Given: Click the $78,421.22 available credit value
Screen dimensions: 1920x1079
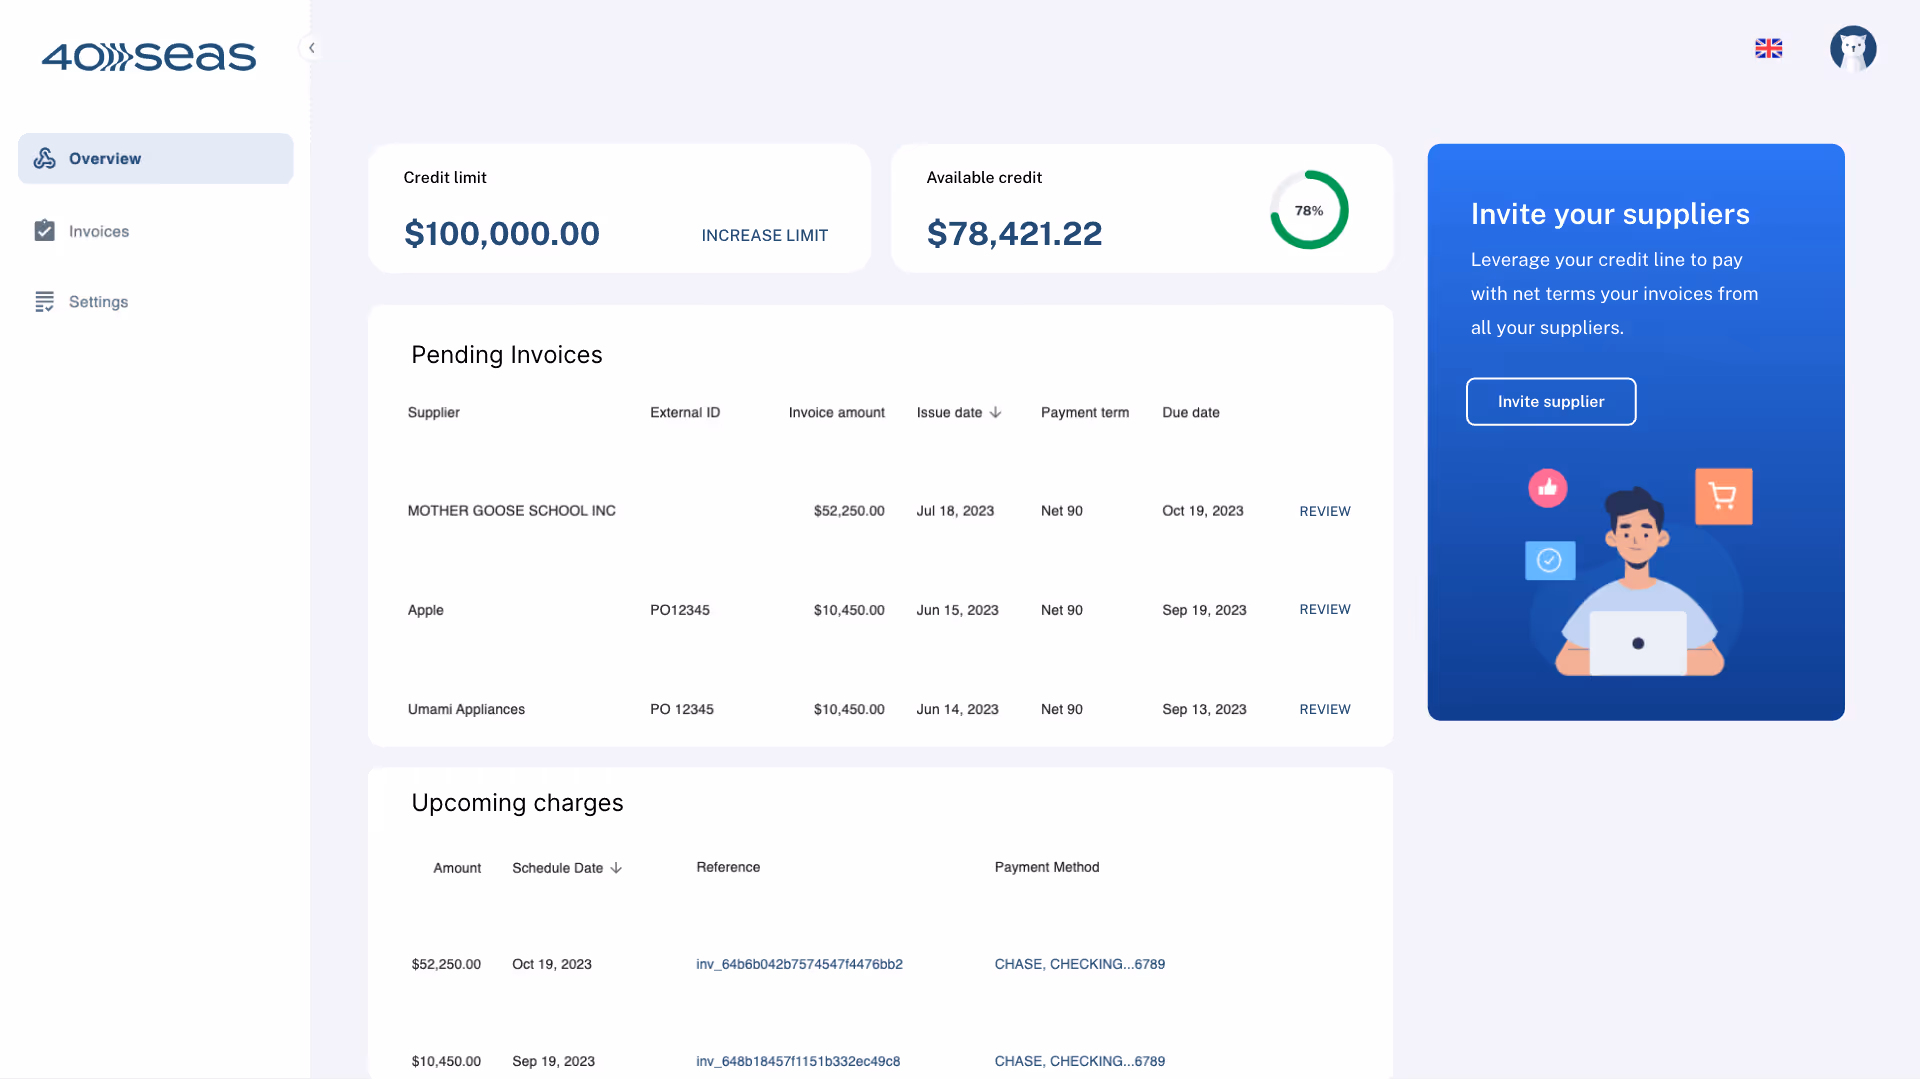Looking at the screenshot, I should [1014, 233].
